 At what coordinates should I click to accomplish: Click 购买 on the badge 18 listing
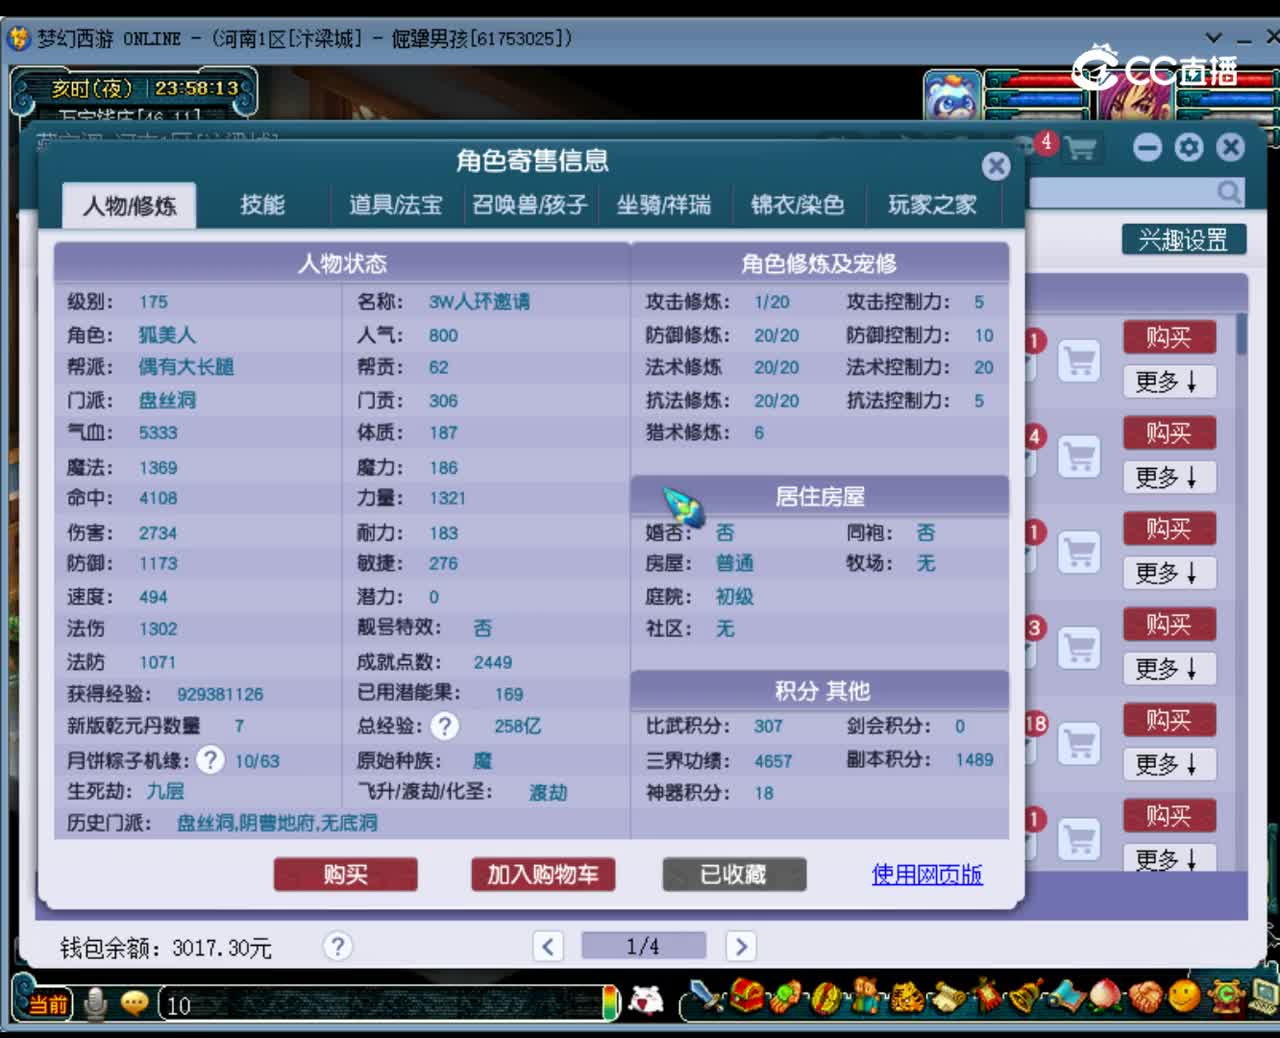click(1168, 720)
